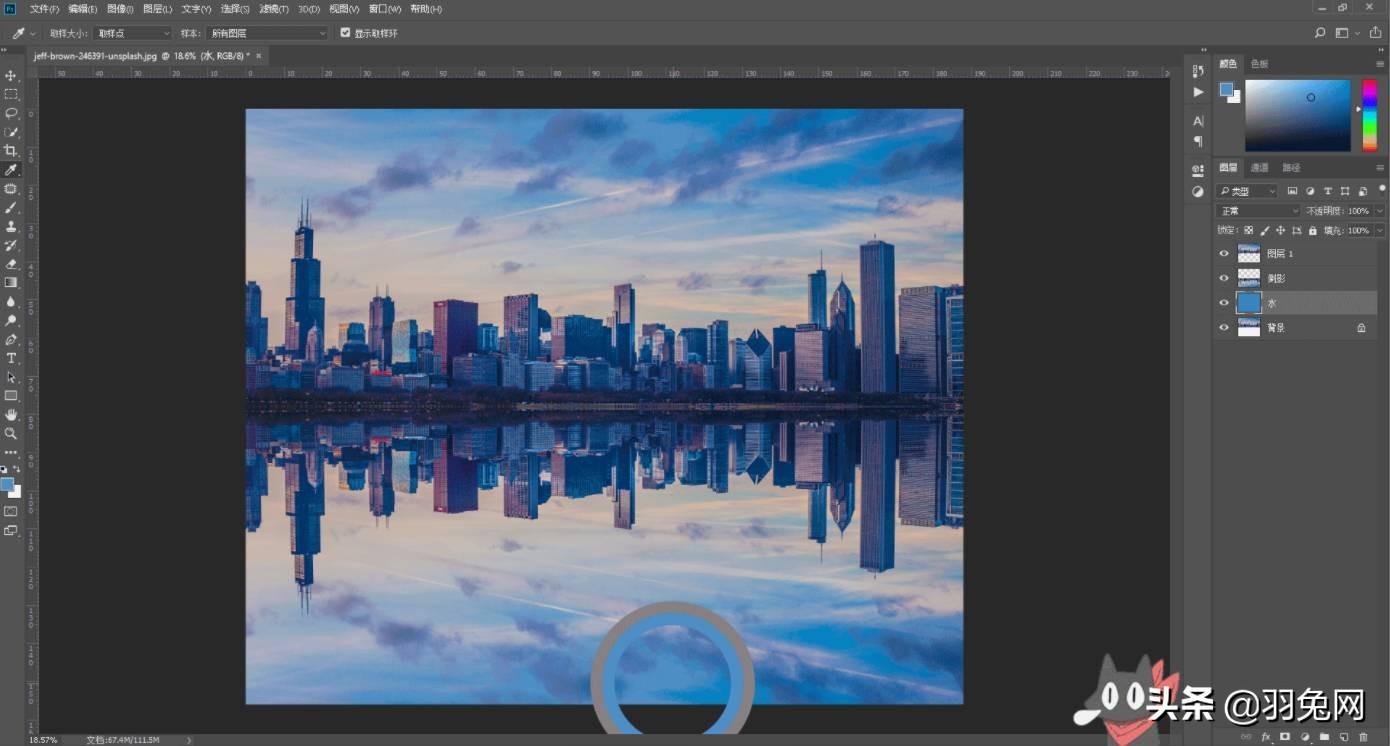This screenshot has width=1390, height=746.
Task: Create new adjustment layer icon
Action: 1305,737
